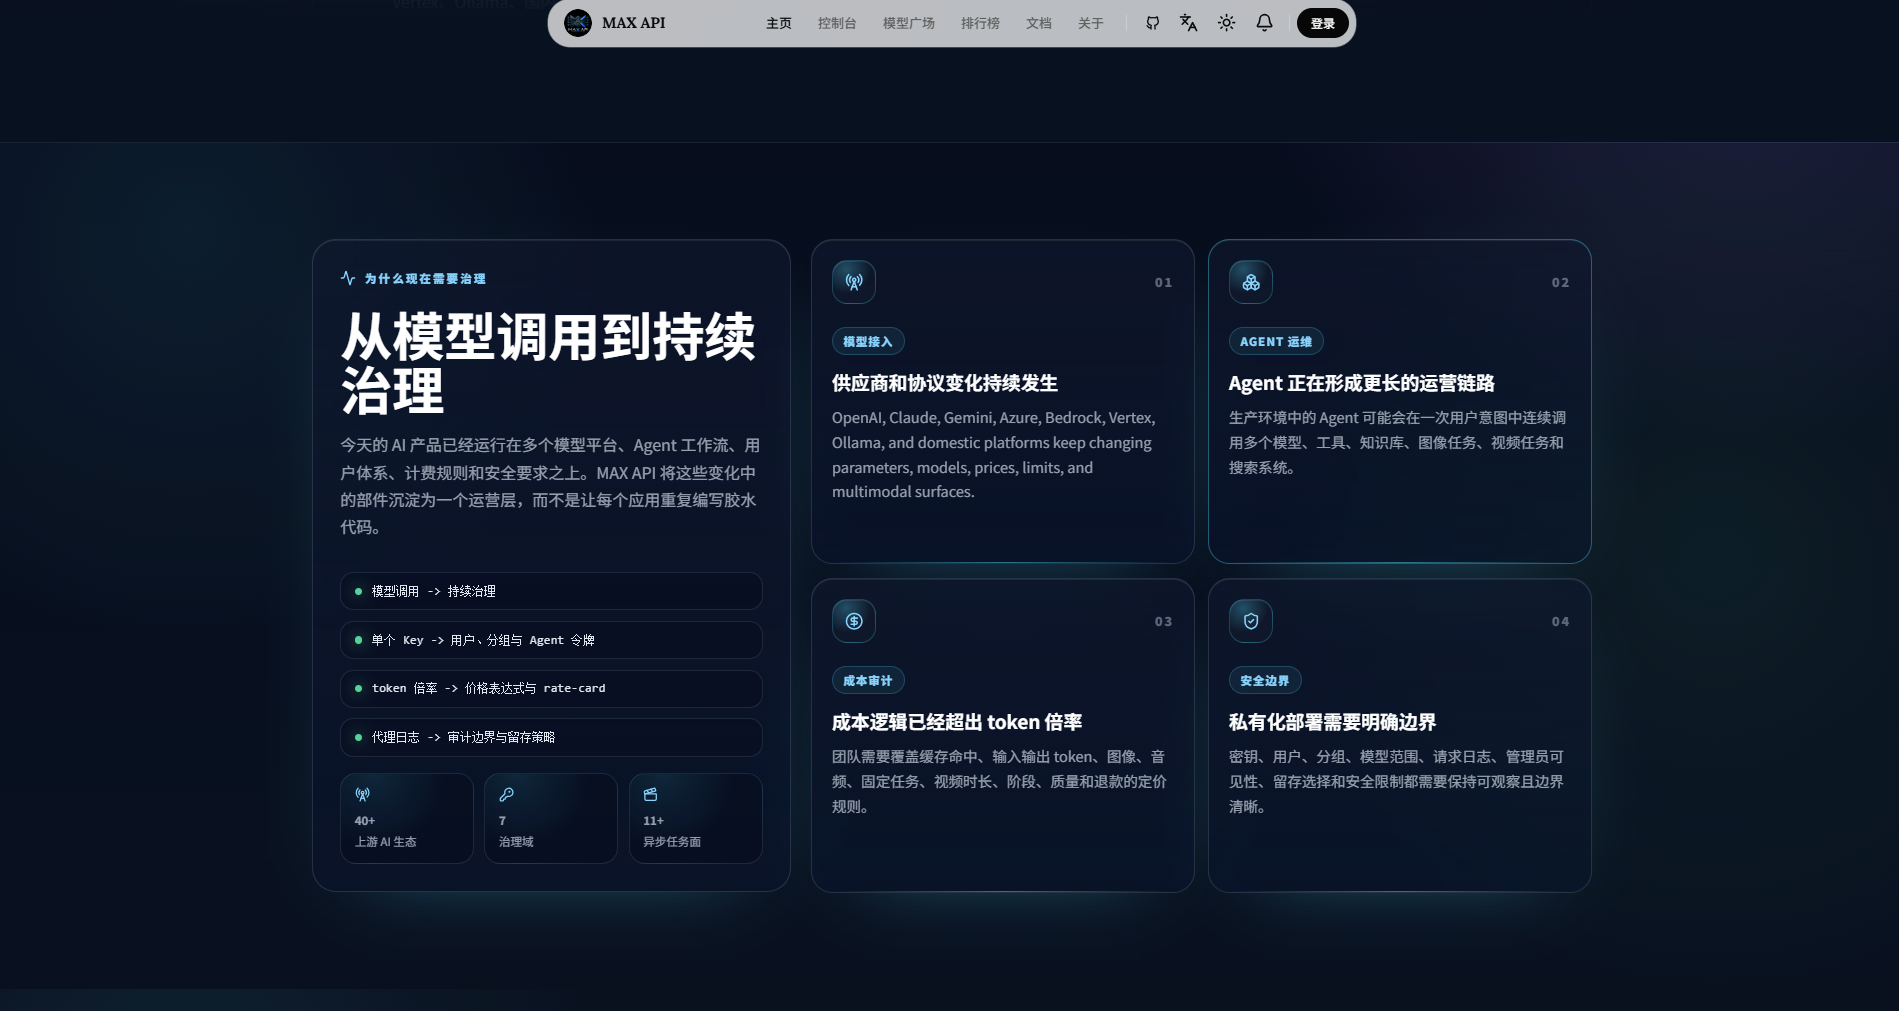Click heading 供应商和协议变化持续发生

pyautogui.click(x=945, y=383)
